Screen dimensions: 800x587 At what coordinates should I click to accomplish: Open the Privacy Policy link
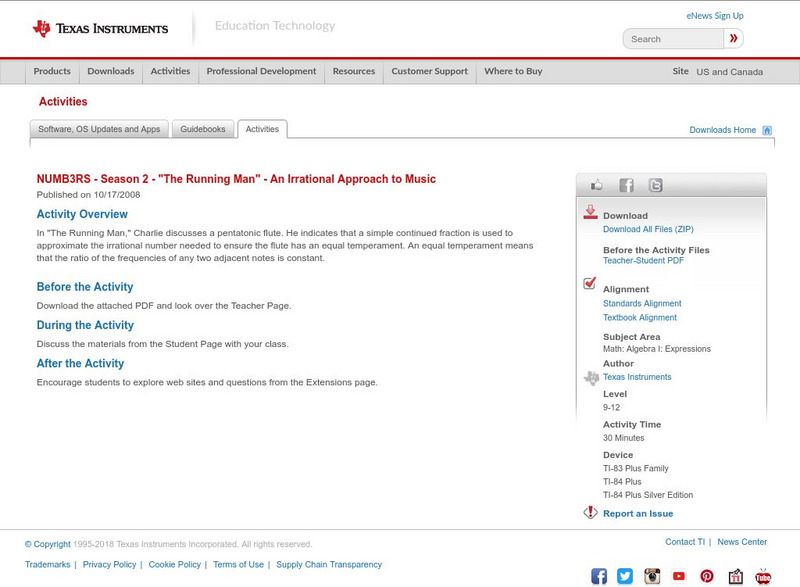[109, 565]
